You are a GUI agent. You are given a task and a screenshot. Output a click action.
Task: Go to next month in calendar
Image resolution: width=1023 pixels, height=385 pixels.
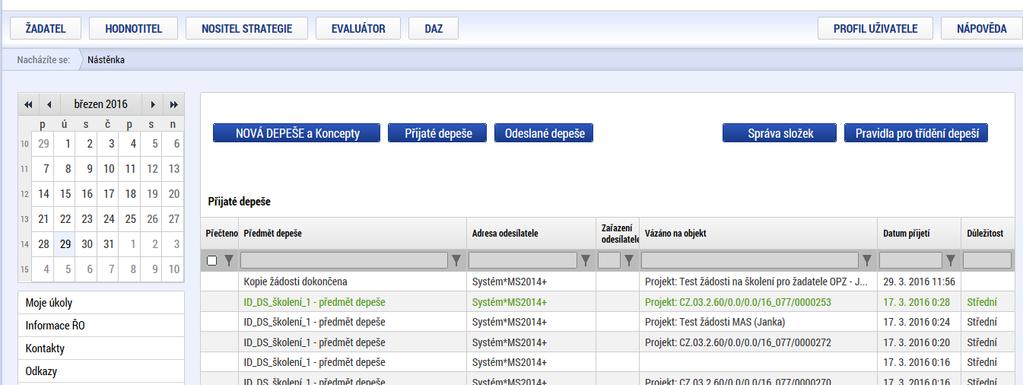tap(153, 104)
